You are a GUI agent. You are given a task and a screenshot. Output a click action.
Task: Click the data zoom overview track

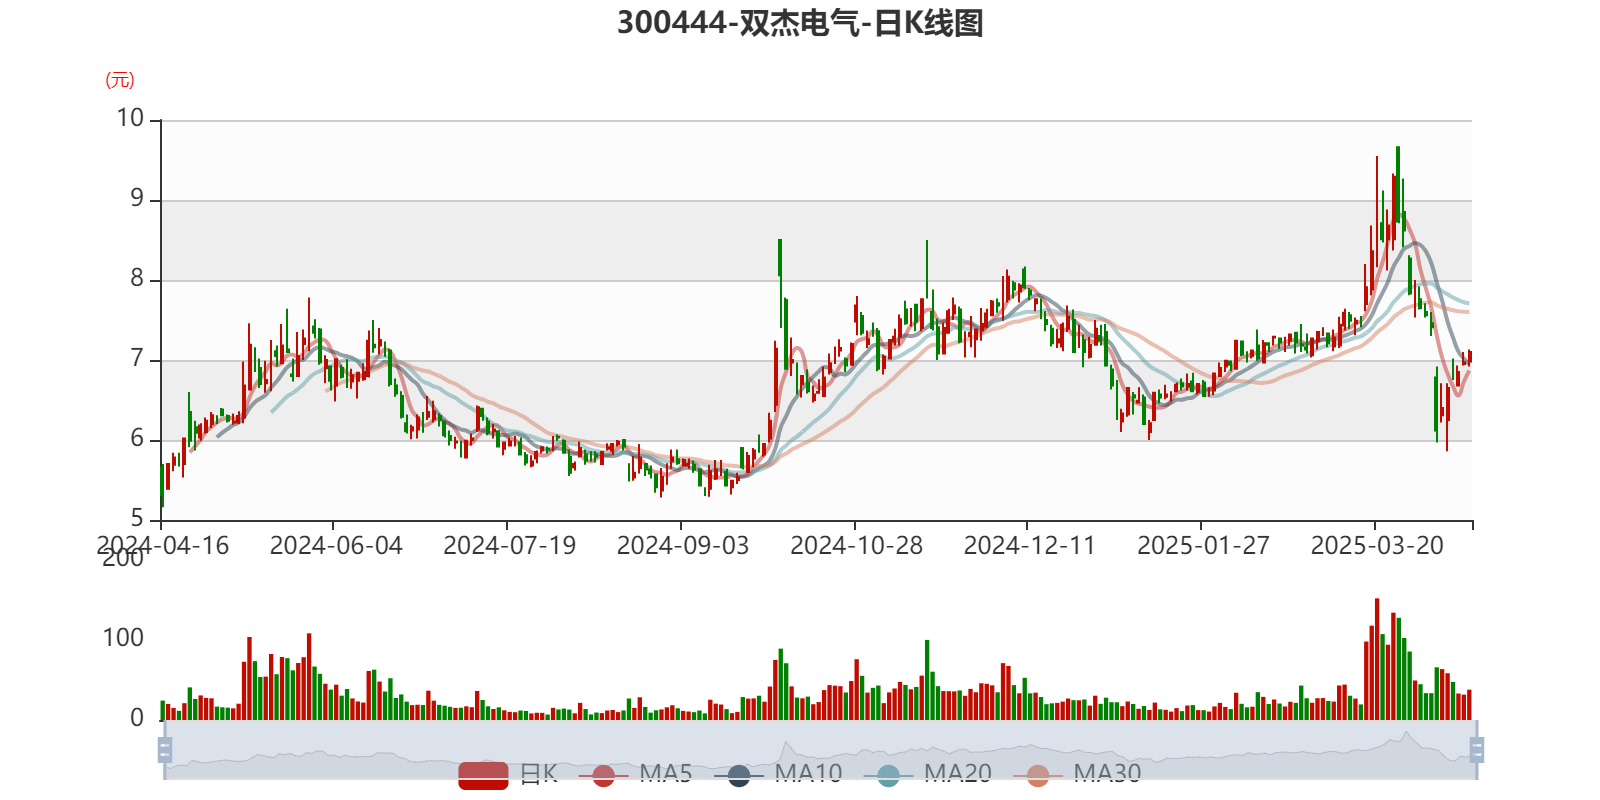click(820, 750)
